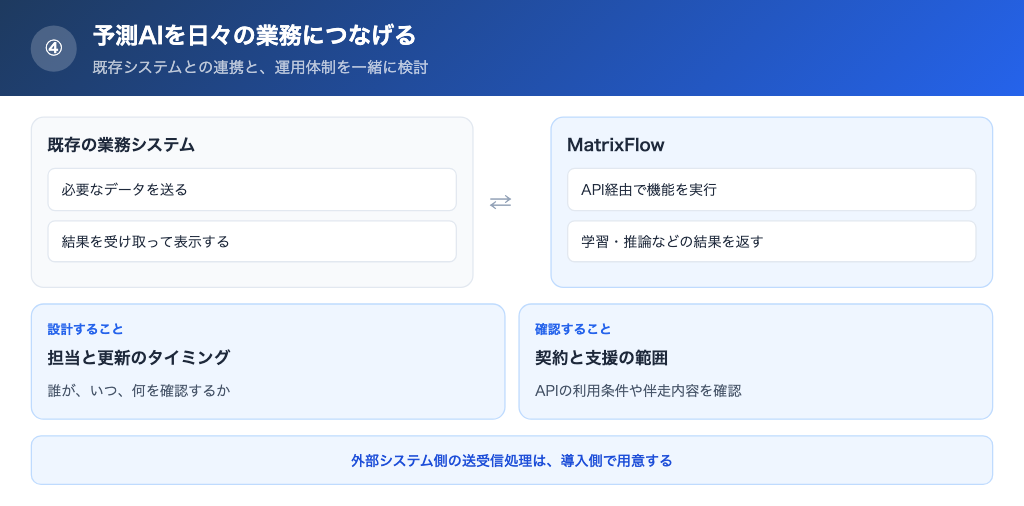This screenshot has width=1024, height=506.
Task: Click the 担当と更新のタイミング heading
Action: coord(139,358)
